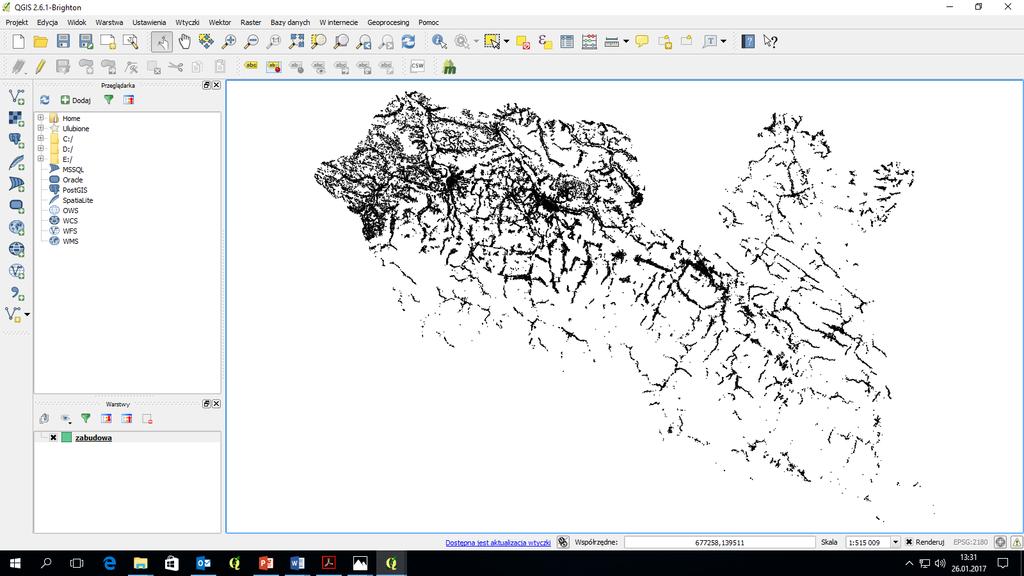Toggle the coordinates extents view button
Viewport: 1024px width, 576px height.
pyautogui.click(x=563, y=542)
